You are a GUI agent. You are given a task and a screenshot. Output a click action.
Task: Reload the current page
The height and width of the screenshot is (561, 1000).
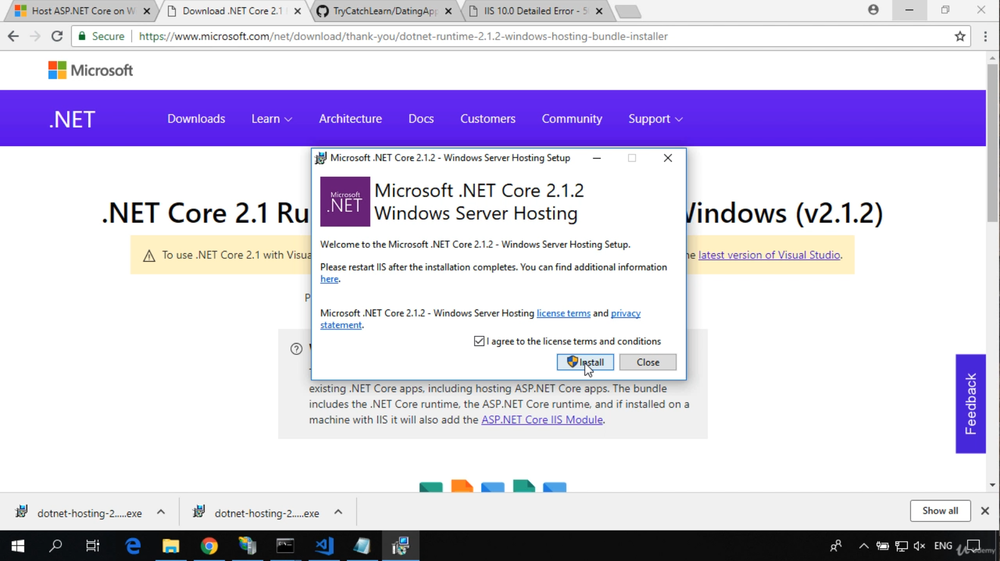click(57, 36)
